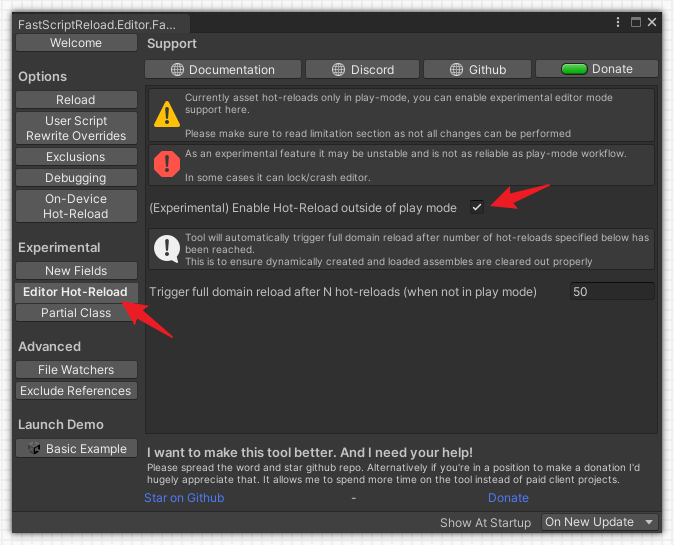Click the Advanced section heading
This screenshot has height=545, width=674.
point(49,346)
